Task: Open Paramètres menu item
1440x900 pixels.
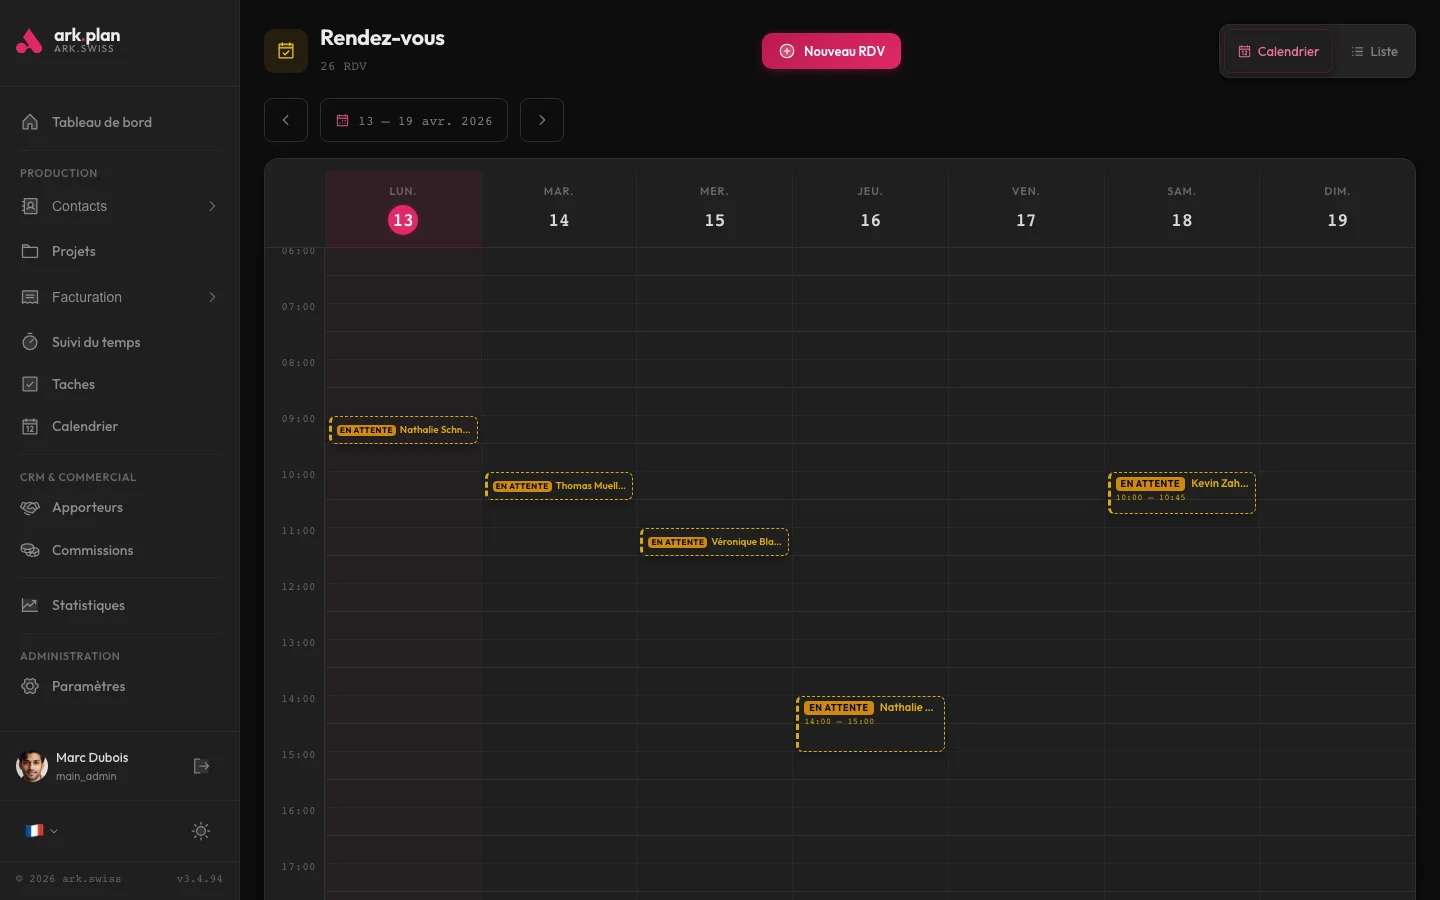Action: pyautogui.click(x=120, y=686)
